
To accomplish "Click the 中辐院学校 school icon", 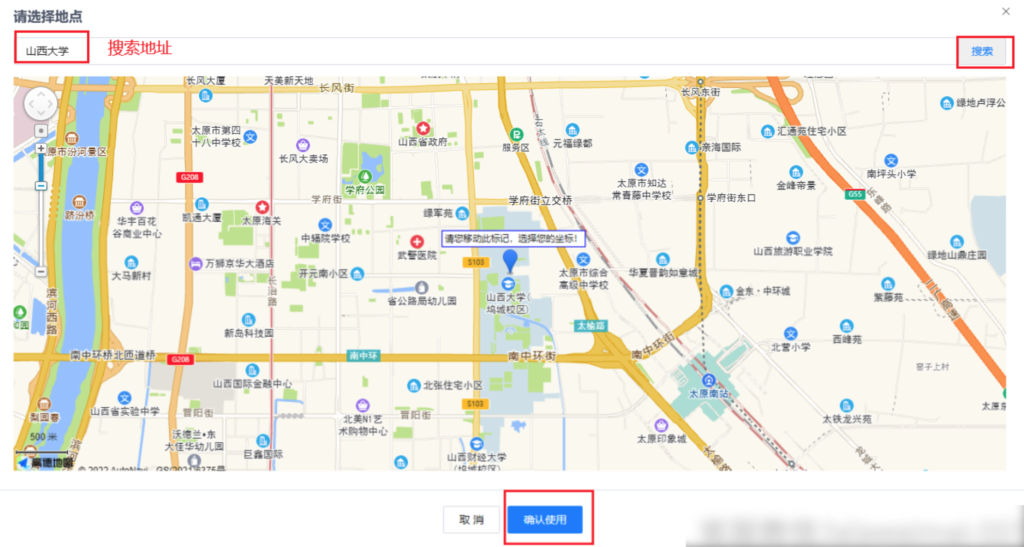I will point(325,225).
